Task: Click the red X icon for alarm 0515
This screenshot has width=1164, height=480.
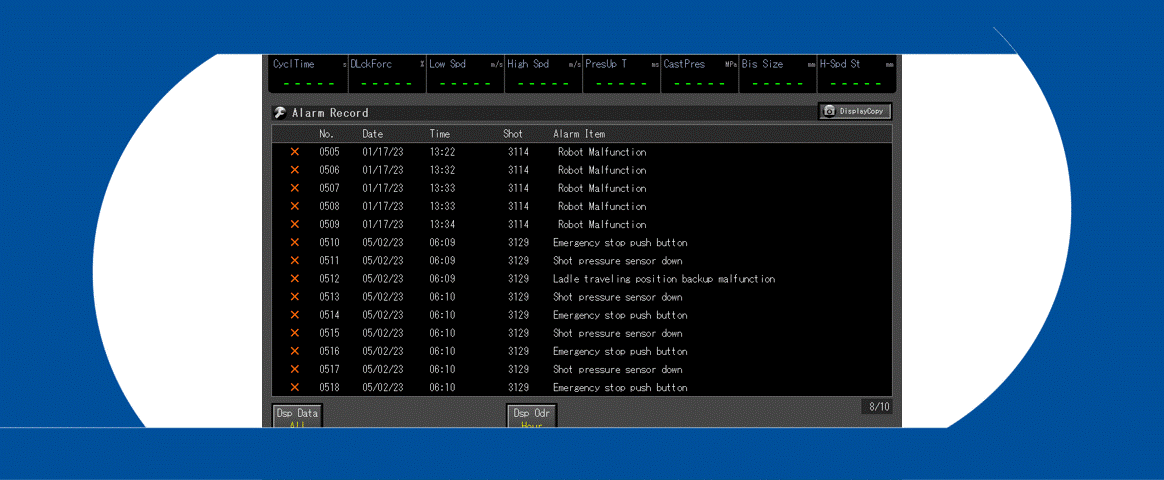Action: [295, 333]
